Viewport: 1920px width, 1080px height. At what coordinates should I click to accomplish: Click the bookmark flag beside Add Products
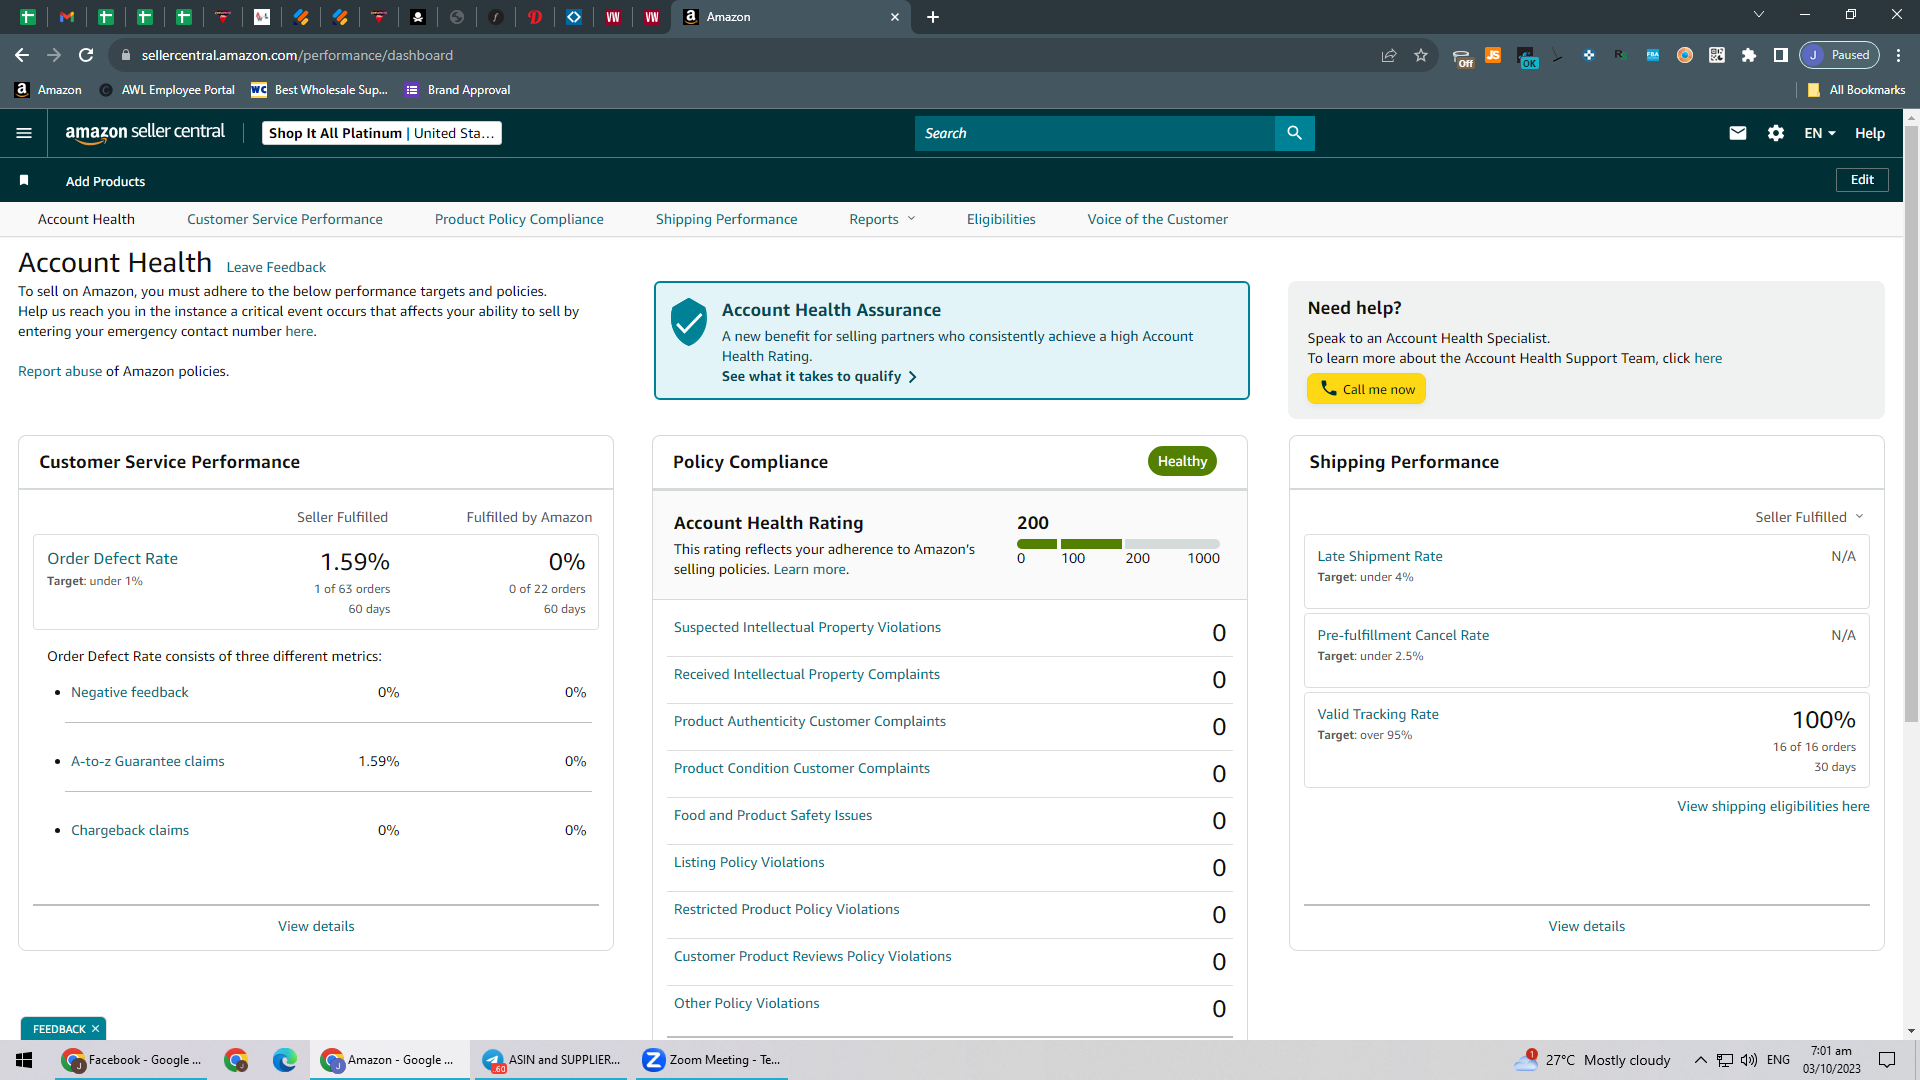click(24, 180)
